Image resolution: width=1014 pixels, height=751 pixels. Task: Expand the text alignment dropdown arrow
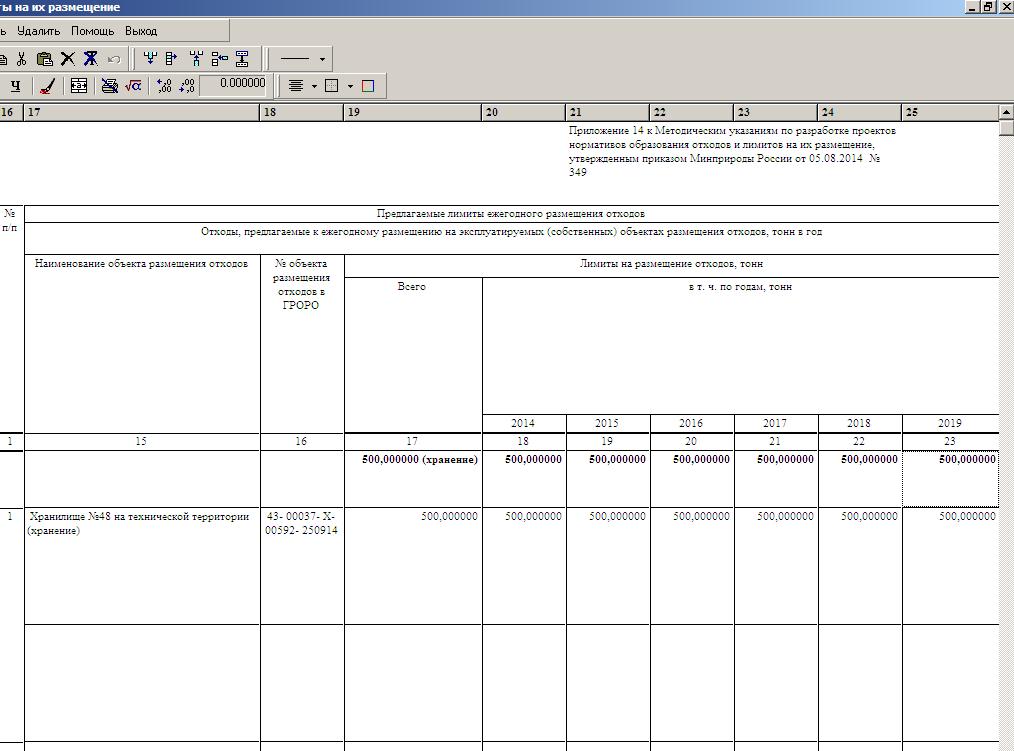tap(314, 86)
